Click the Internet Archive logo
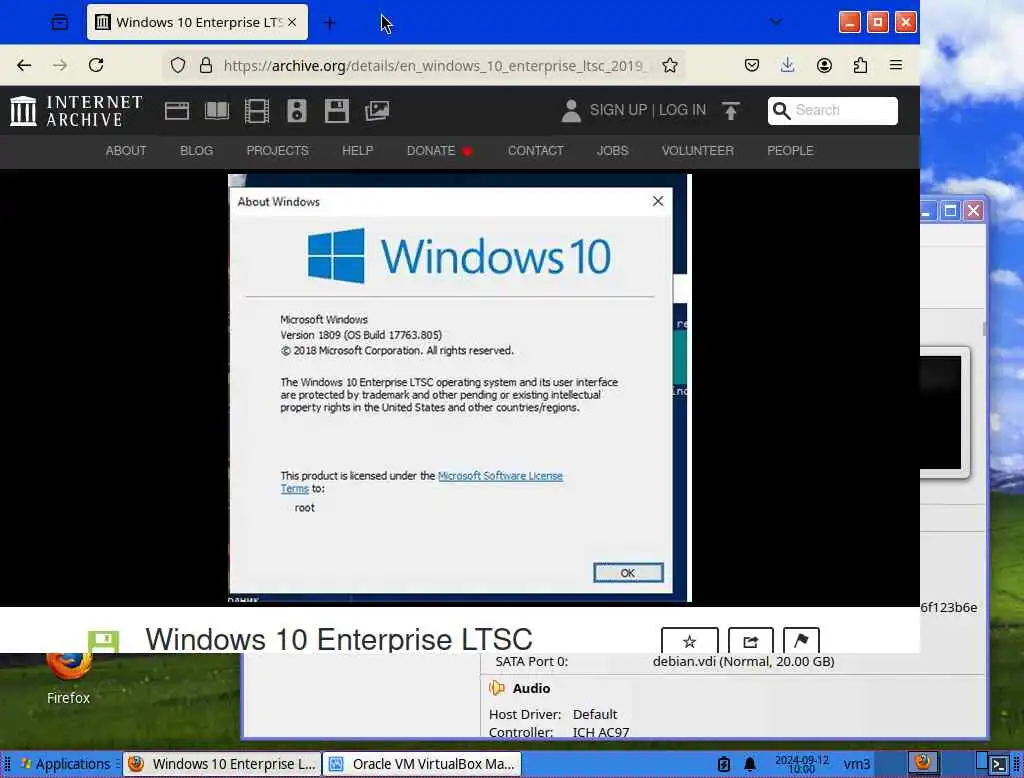1024x778 pixels. (76, 110)
